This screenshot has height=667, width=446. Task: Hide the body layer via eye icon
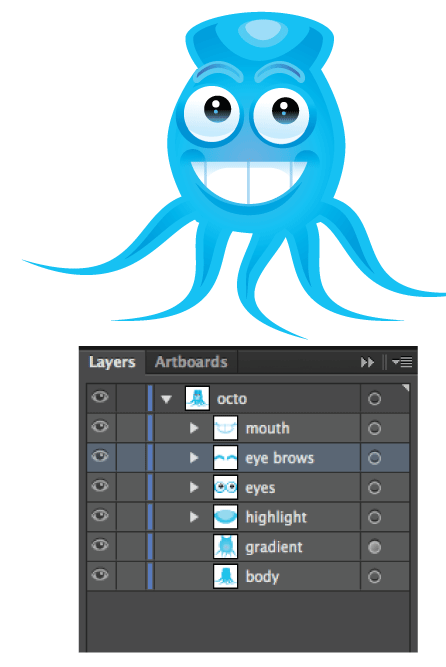tap(100, 575)
